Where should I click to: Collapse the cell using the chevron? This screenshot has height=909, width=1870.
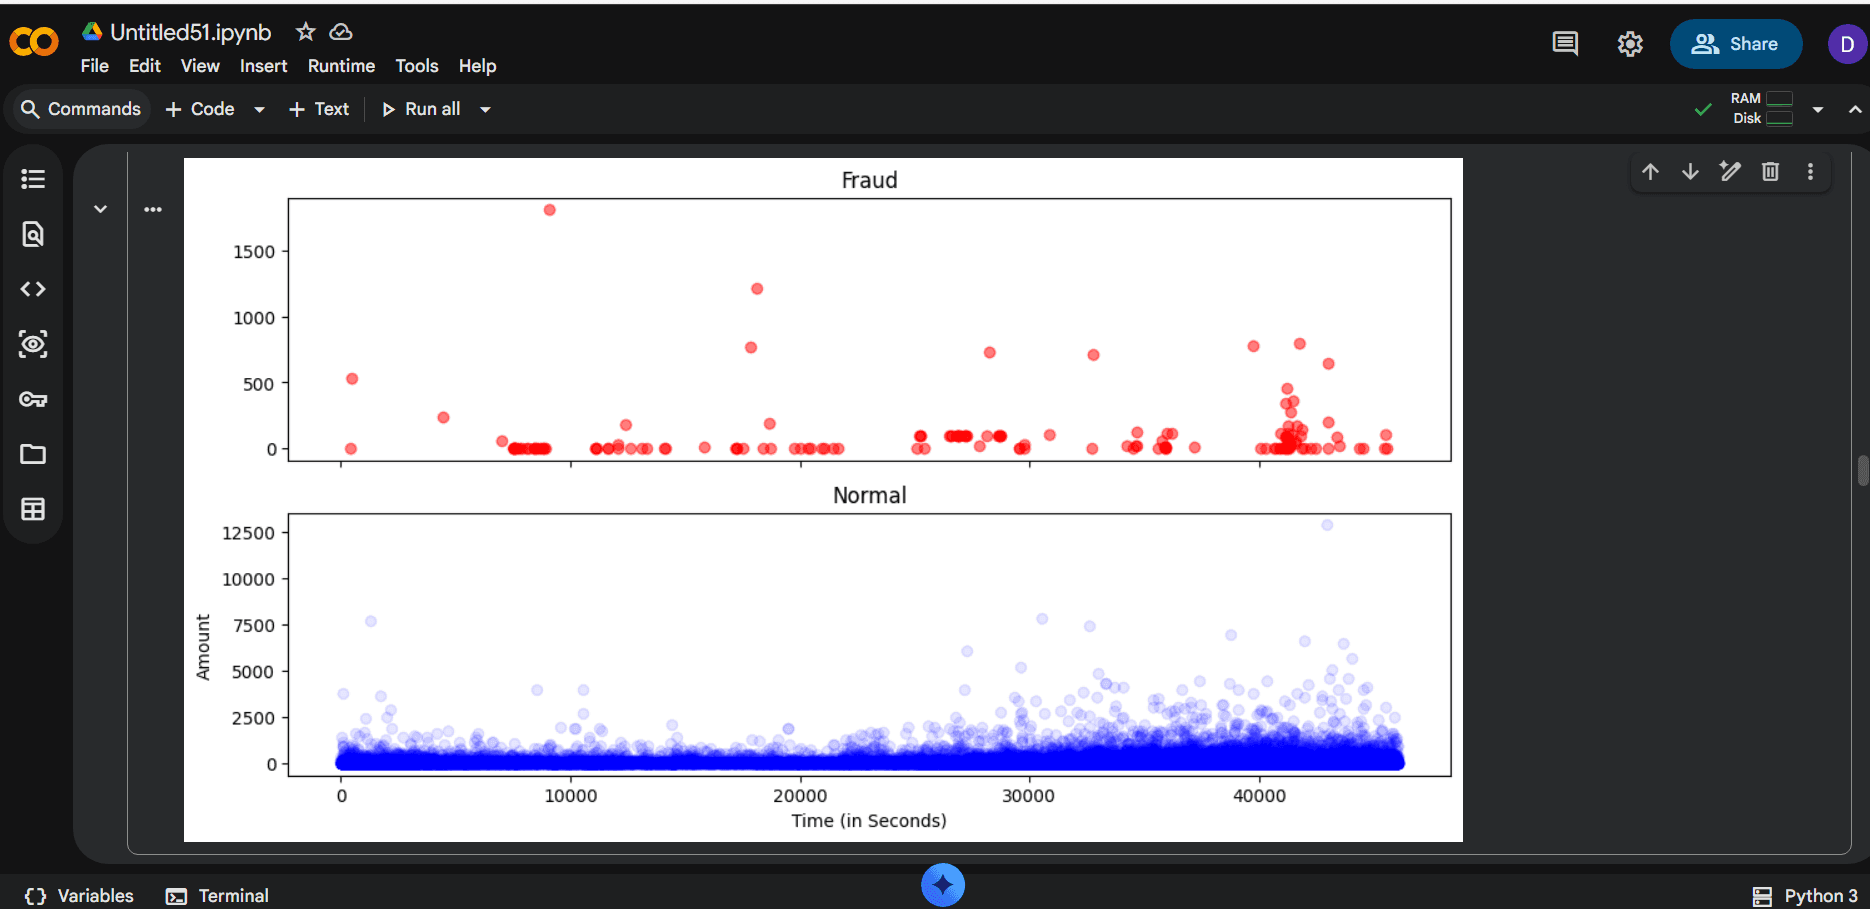tap(100, 209)
